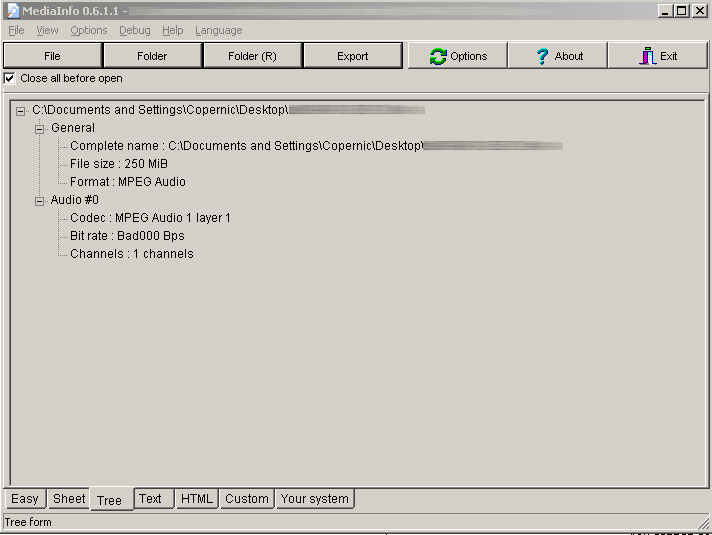Switch to the Sheet tab

click(69, 499)
